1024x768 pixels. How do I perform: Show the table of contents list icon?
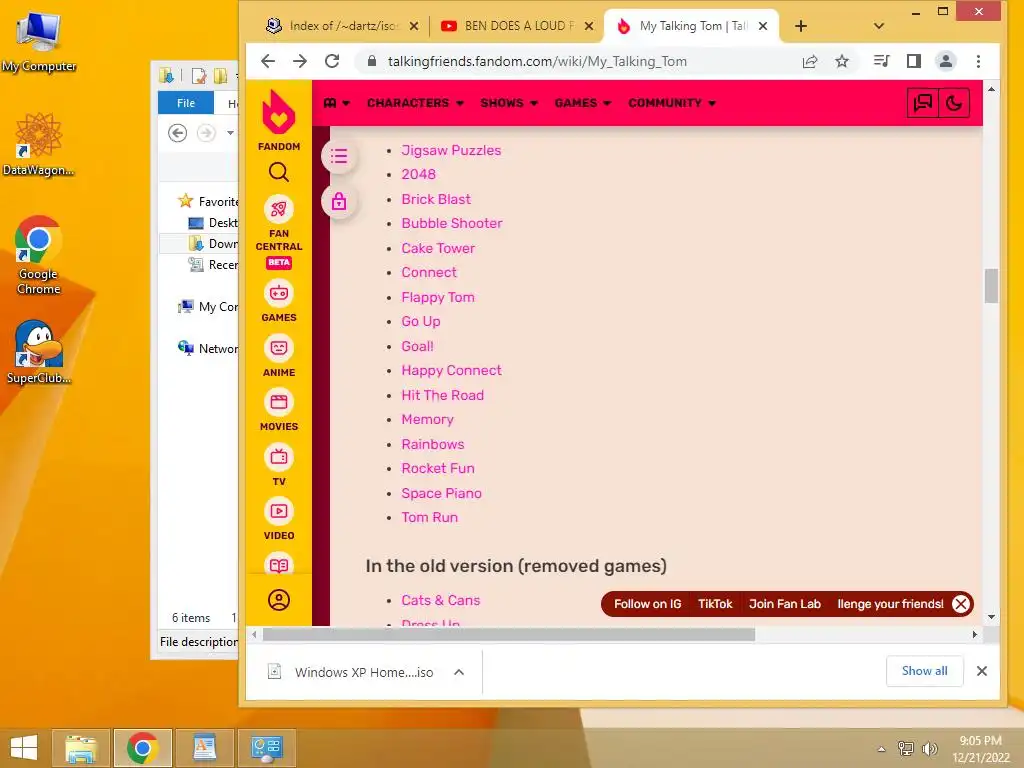pyautogui.click(x=339, y=156)
